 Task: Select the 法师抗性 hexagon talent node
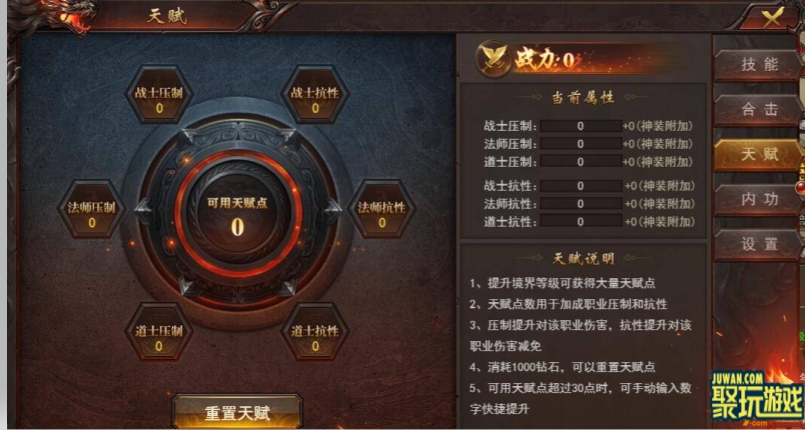381,209
